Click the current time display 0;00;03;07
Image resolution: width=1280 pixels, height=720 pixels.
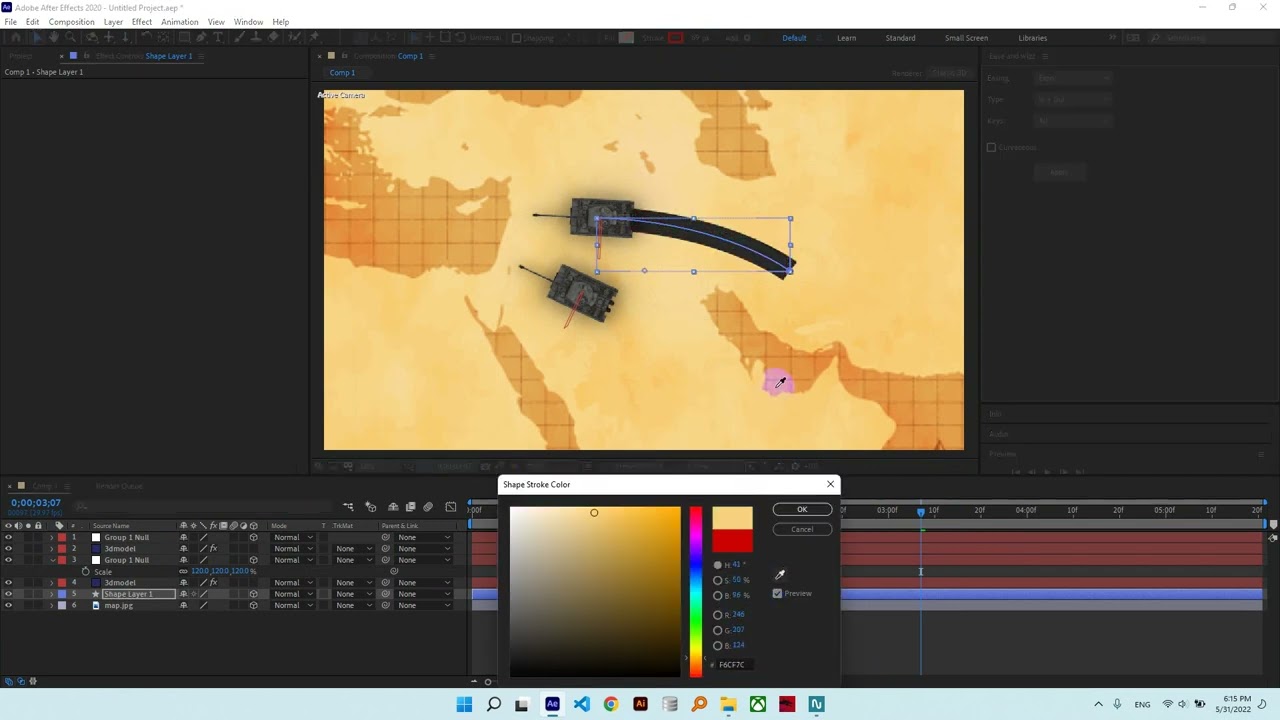coord(36,503)
